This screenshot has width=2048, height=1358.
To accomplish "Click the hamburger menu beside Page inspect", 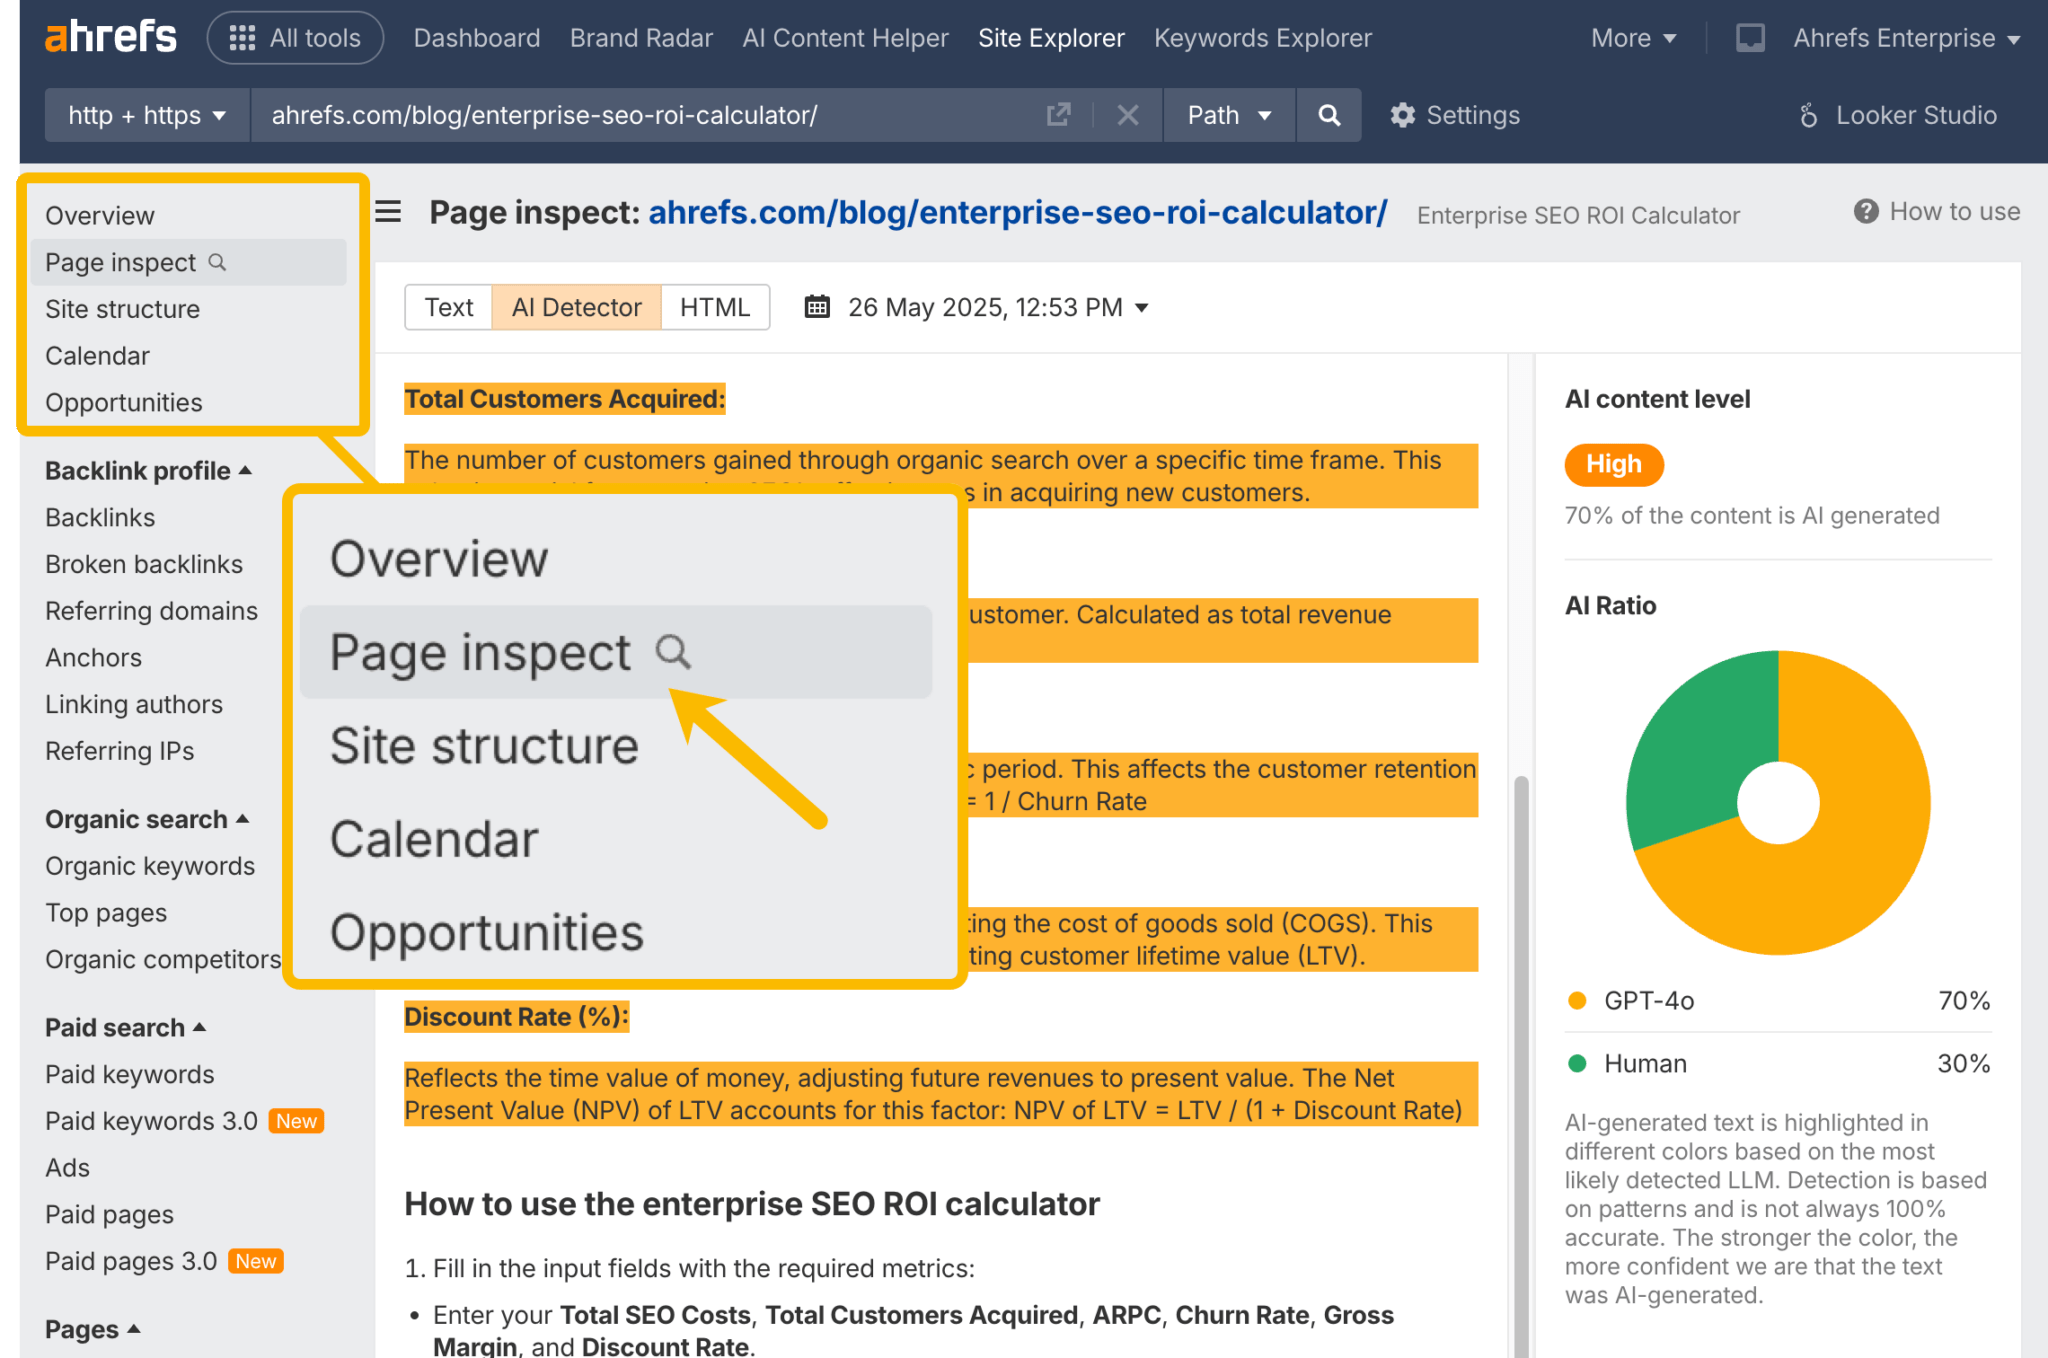I will (x=387, y=212).
